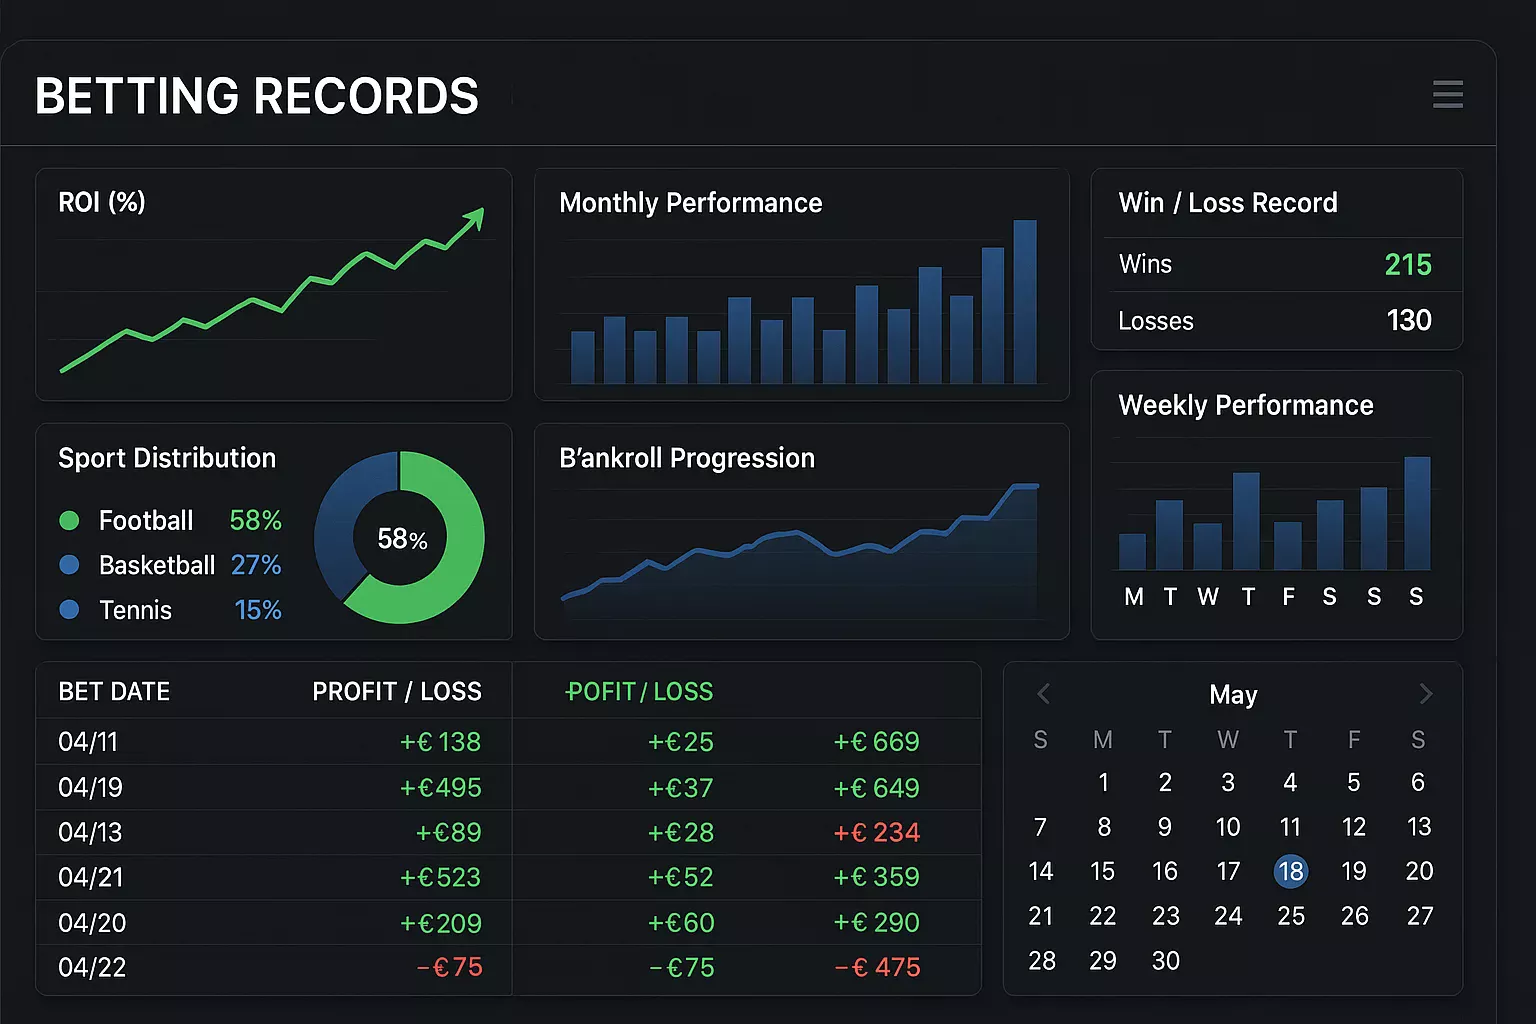
Task: Pick May 30 on the calendar
Action: [1165, 961]
